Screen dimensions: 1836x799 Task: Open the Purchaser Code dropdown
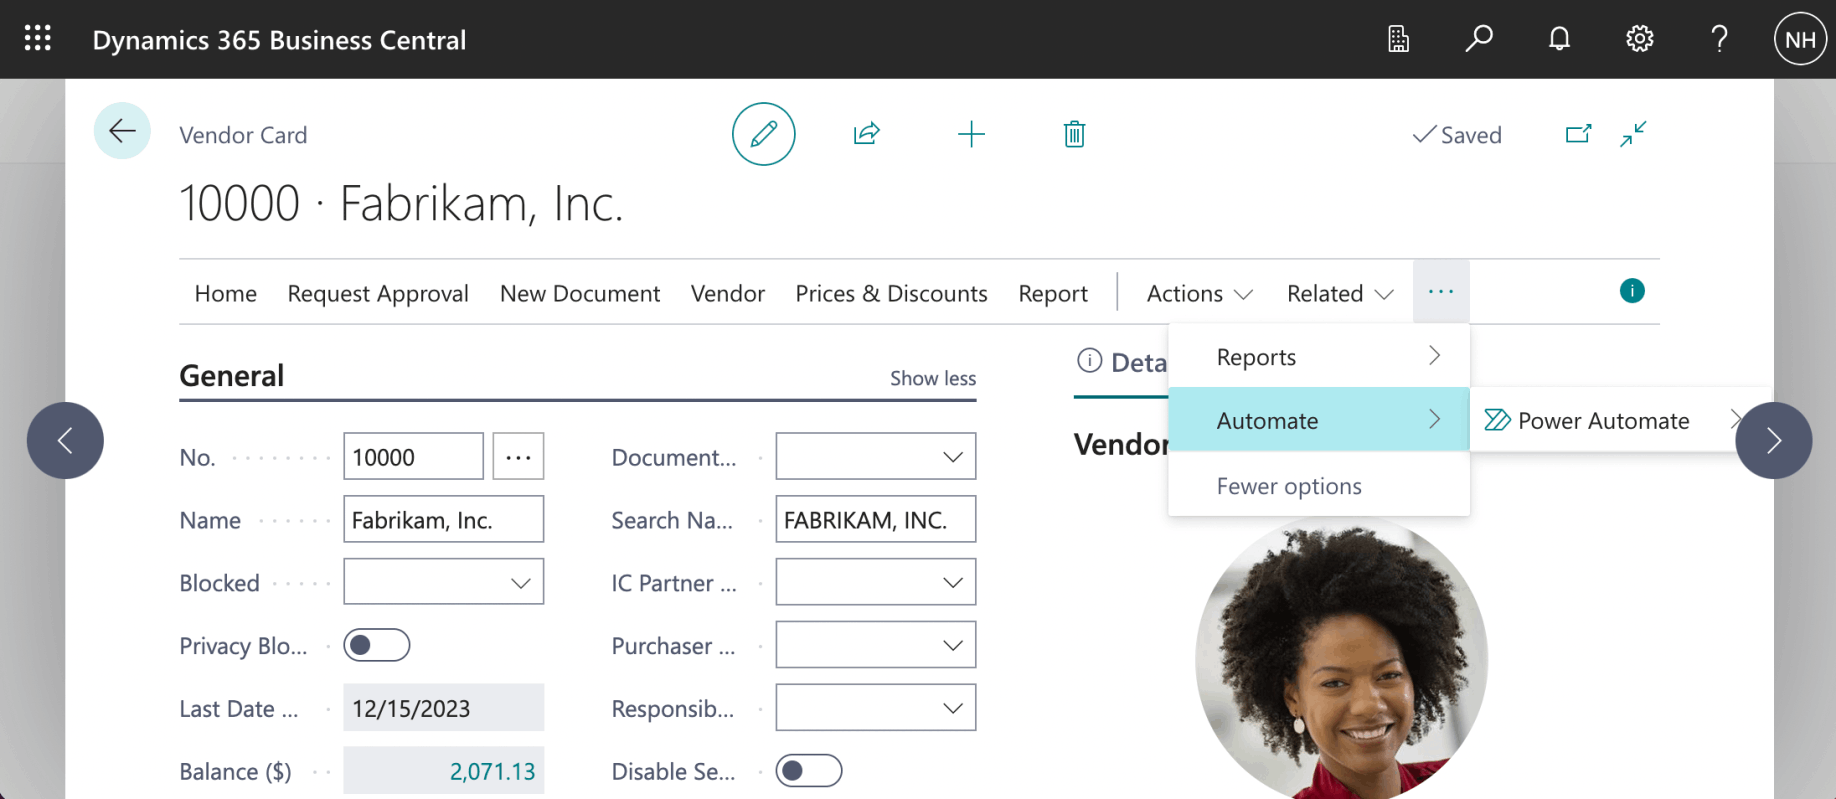[x=953, y=646]
